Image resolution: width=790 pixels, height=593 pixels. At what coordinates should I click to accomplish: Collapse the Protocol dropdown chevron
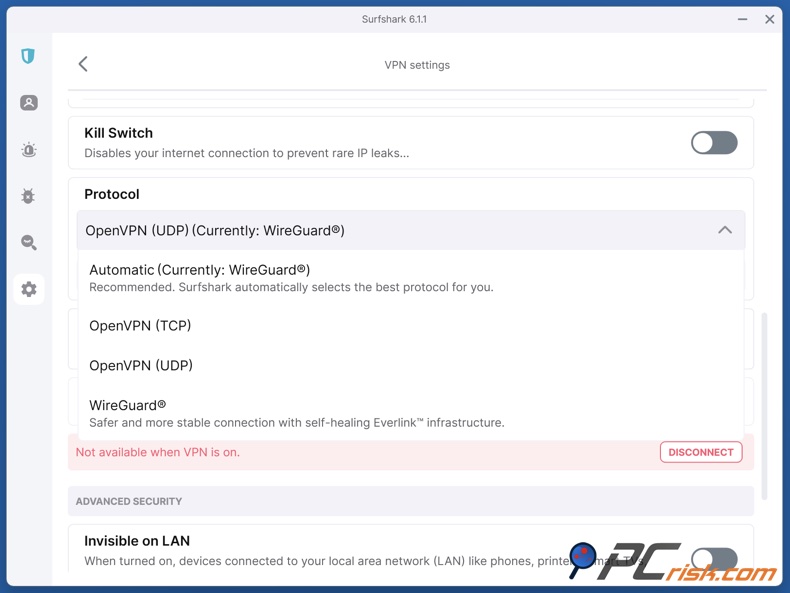click(724, 230)
